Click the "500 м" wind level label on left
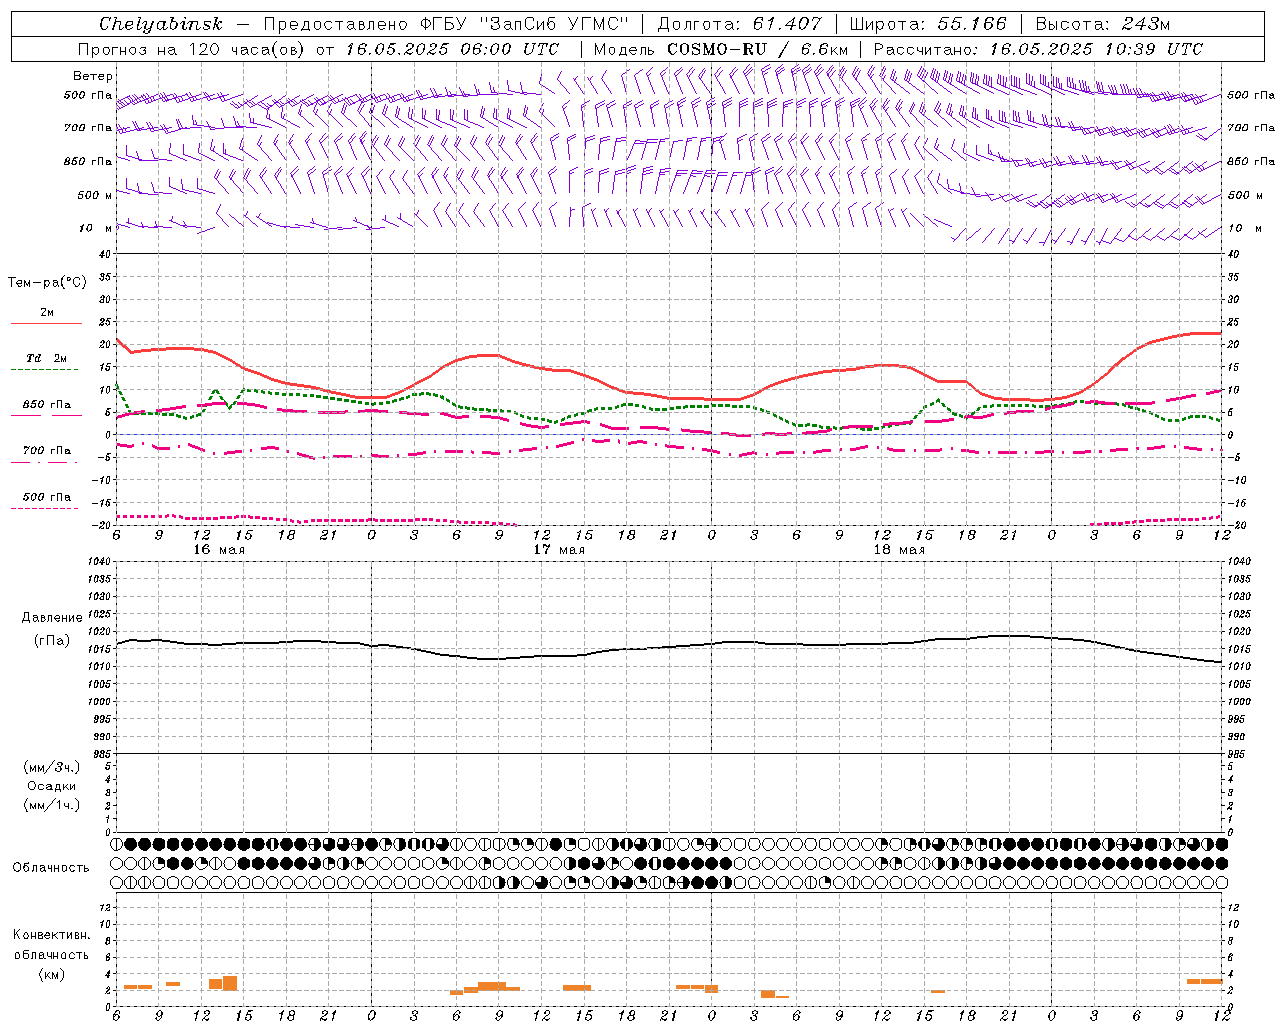Image resolution: width=1280 pixels, height=1024 pixels. pyautogui.click(x=95, y=195)
